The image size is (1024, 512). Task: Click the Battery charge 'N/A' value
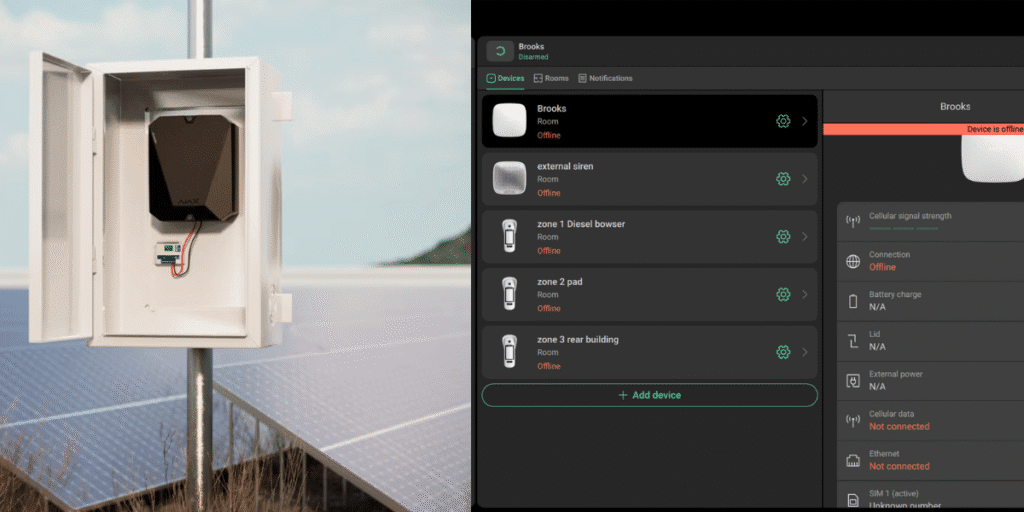click(x=877, y=307)
